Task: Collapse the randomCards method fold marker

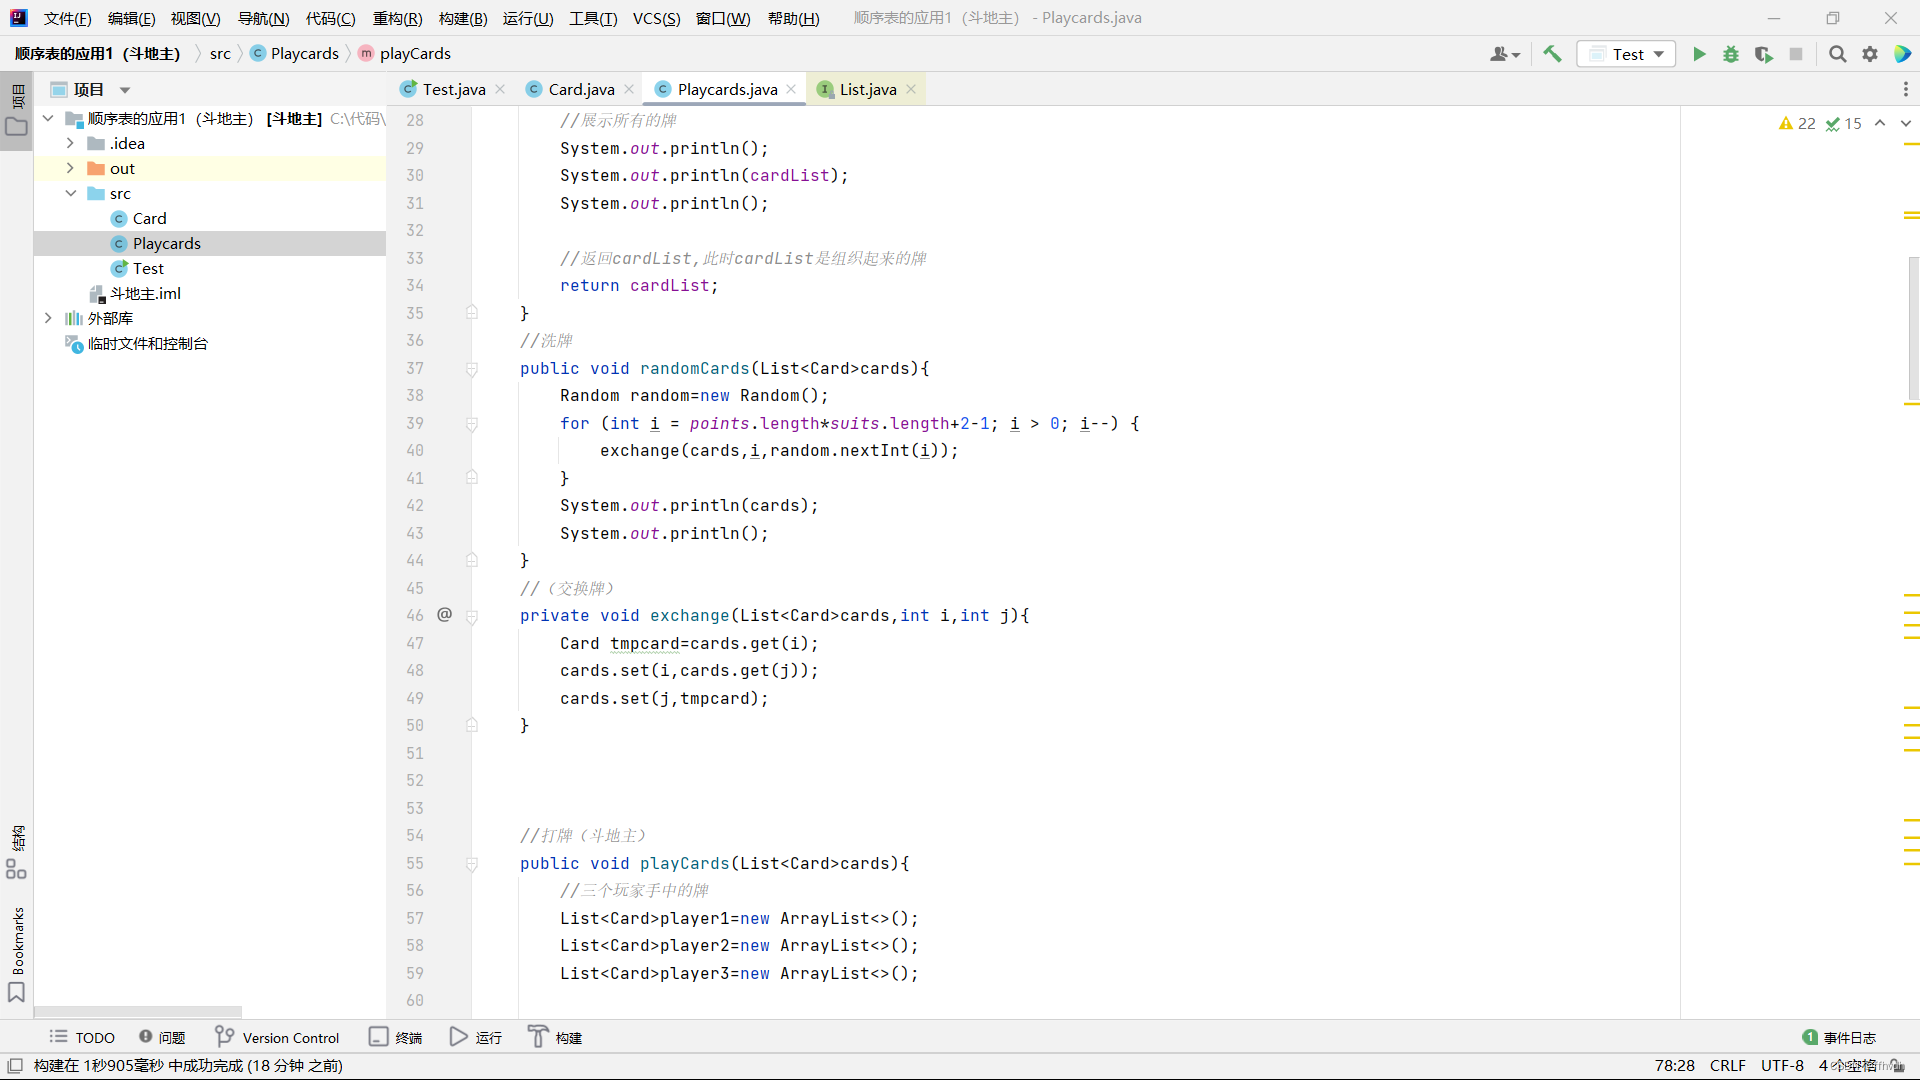Action: coord(472,369)
